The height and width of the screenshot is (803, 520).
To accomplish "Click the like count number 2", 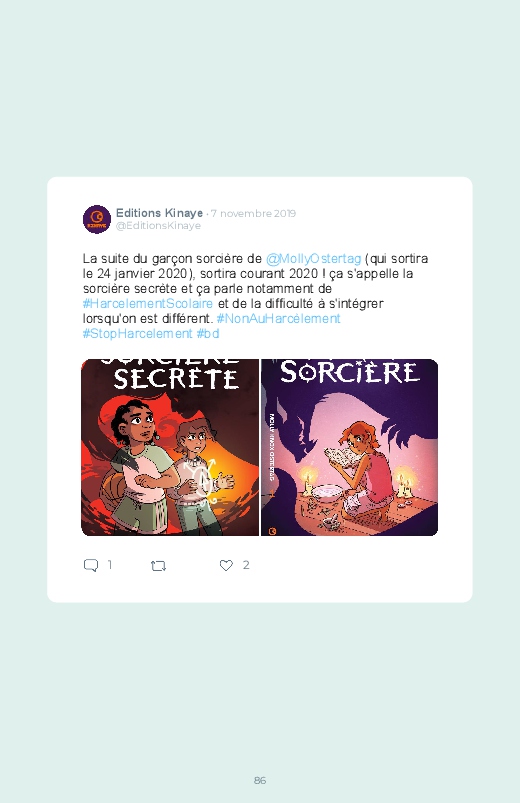I will (246, 565).
